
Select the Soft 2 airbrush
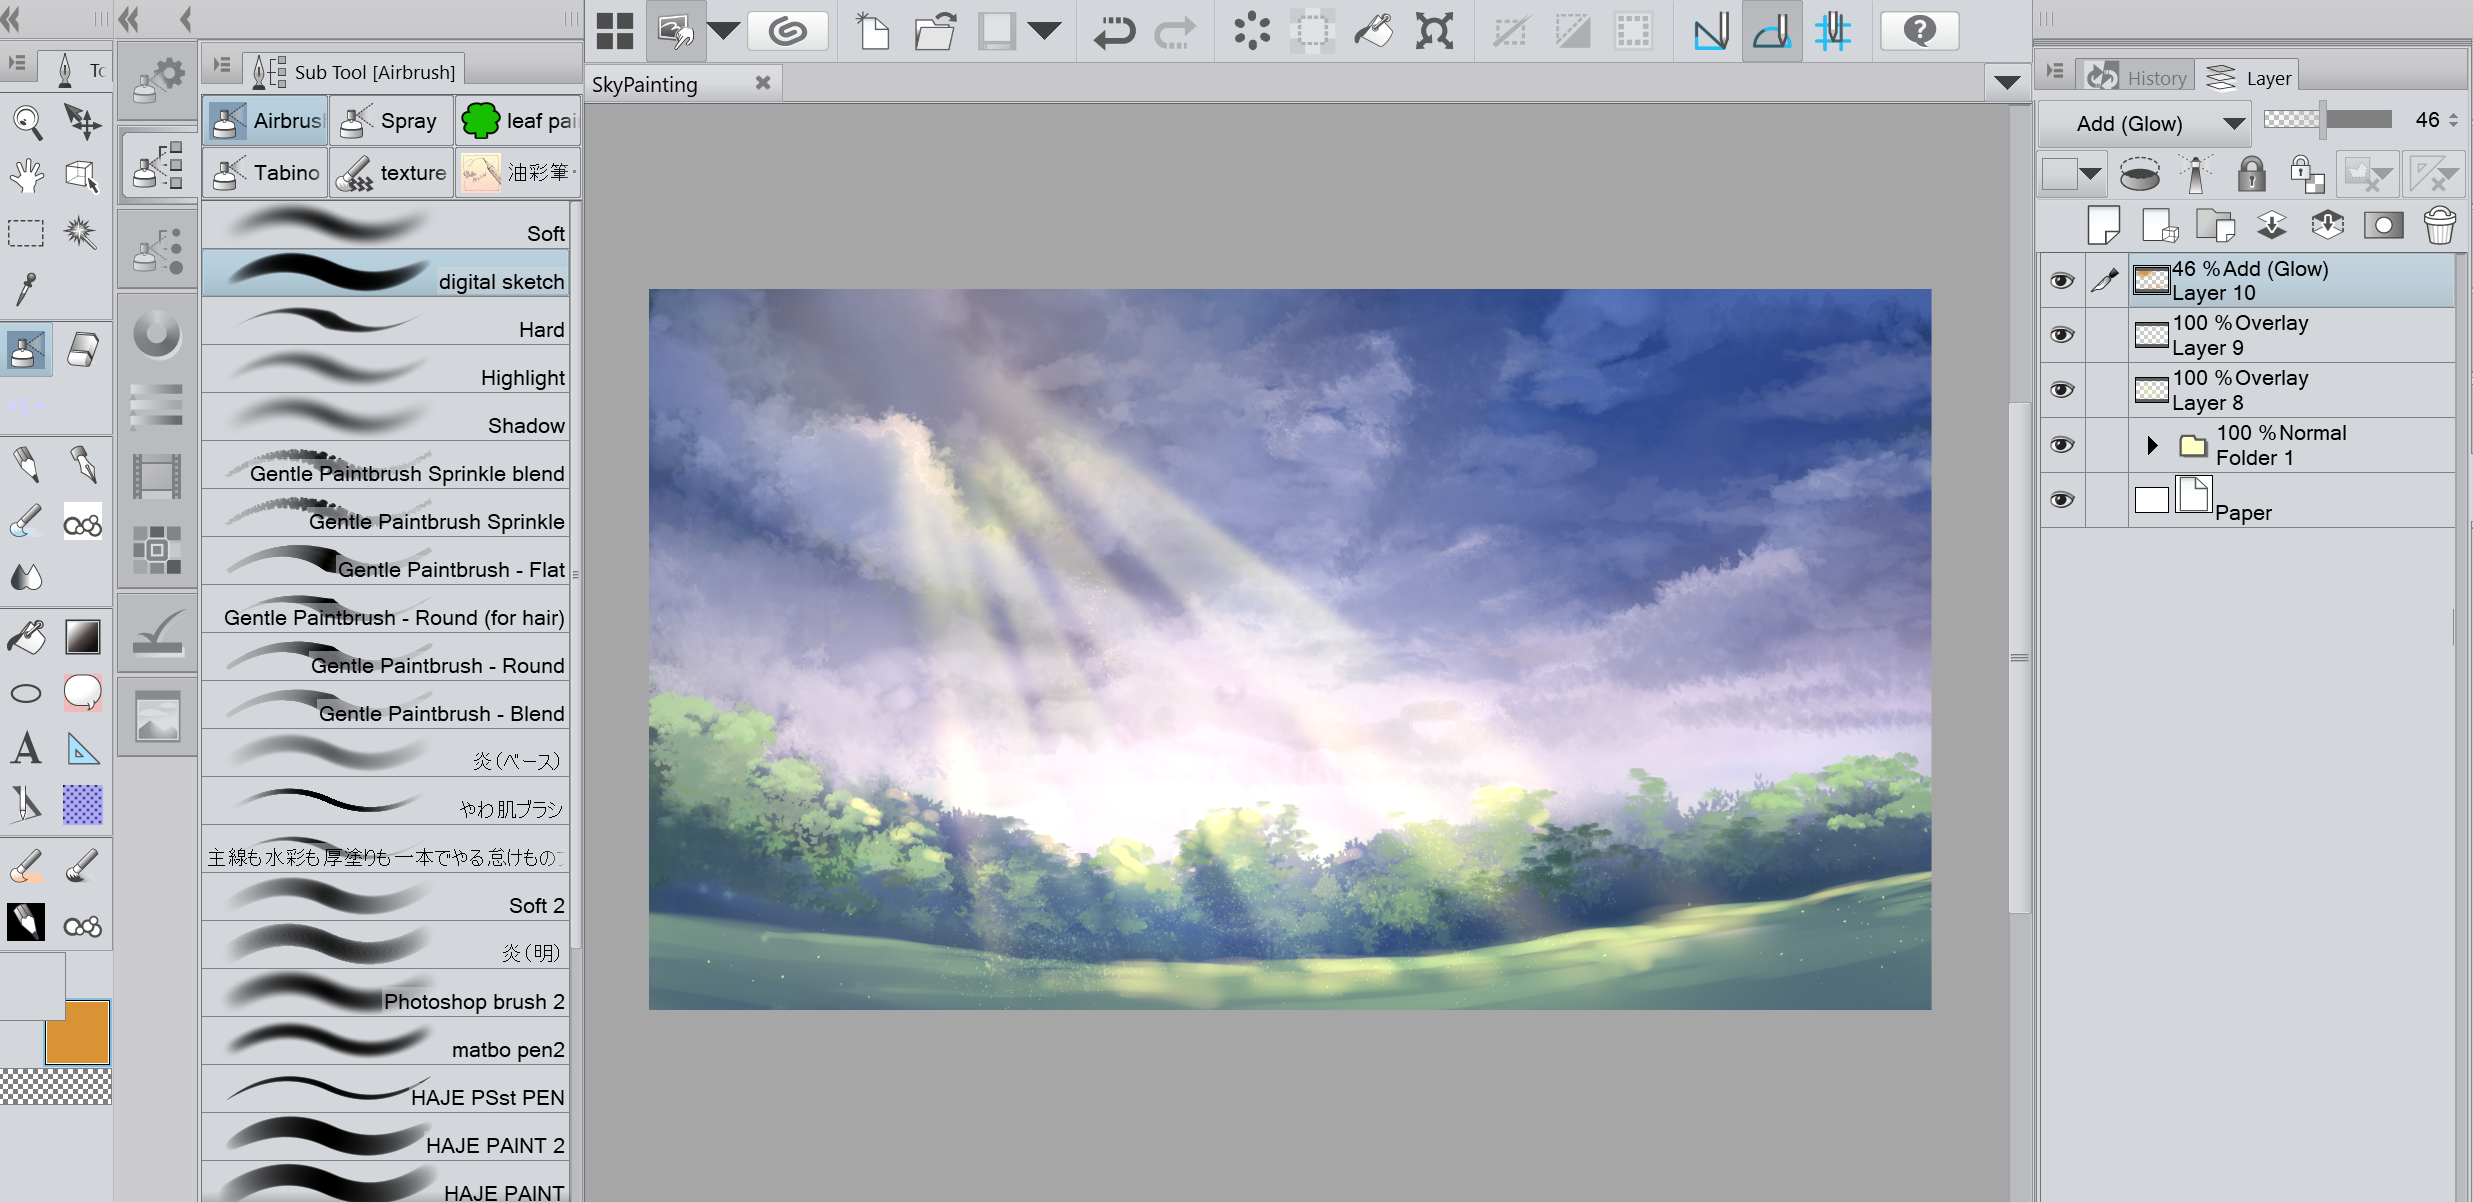pos(386,897)
